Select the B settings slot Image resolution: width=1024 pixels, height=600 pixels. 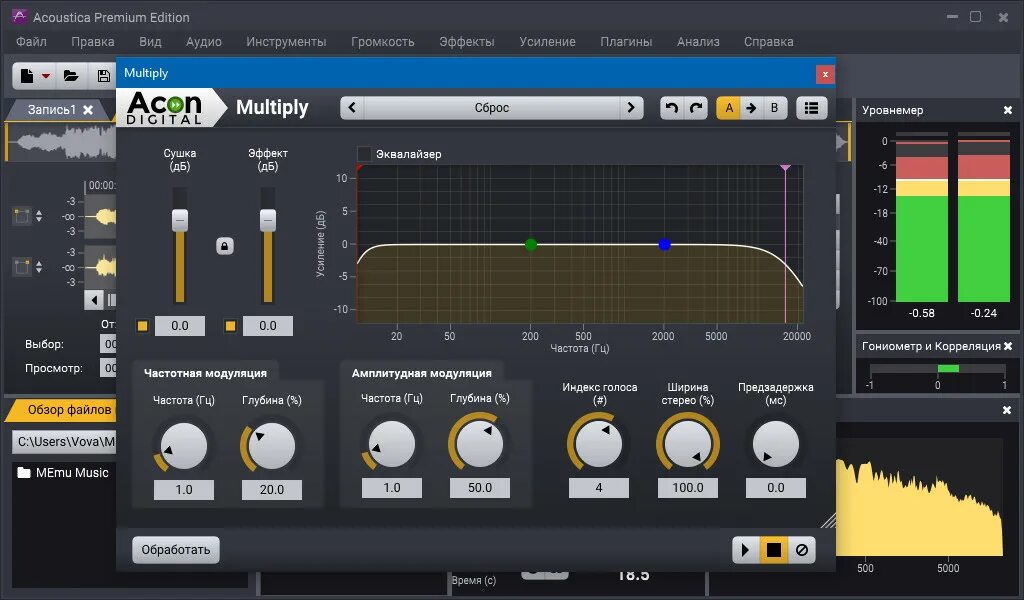click(x=775, y=108)
